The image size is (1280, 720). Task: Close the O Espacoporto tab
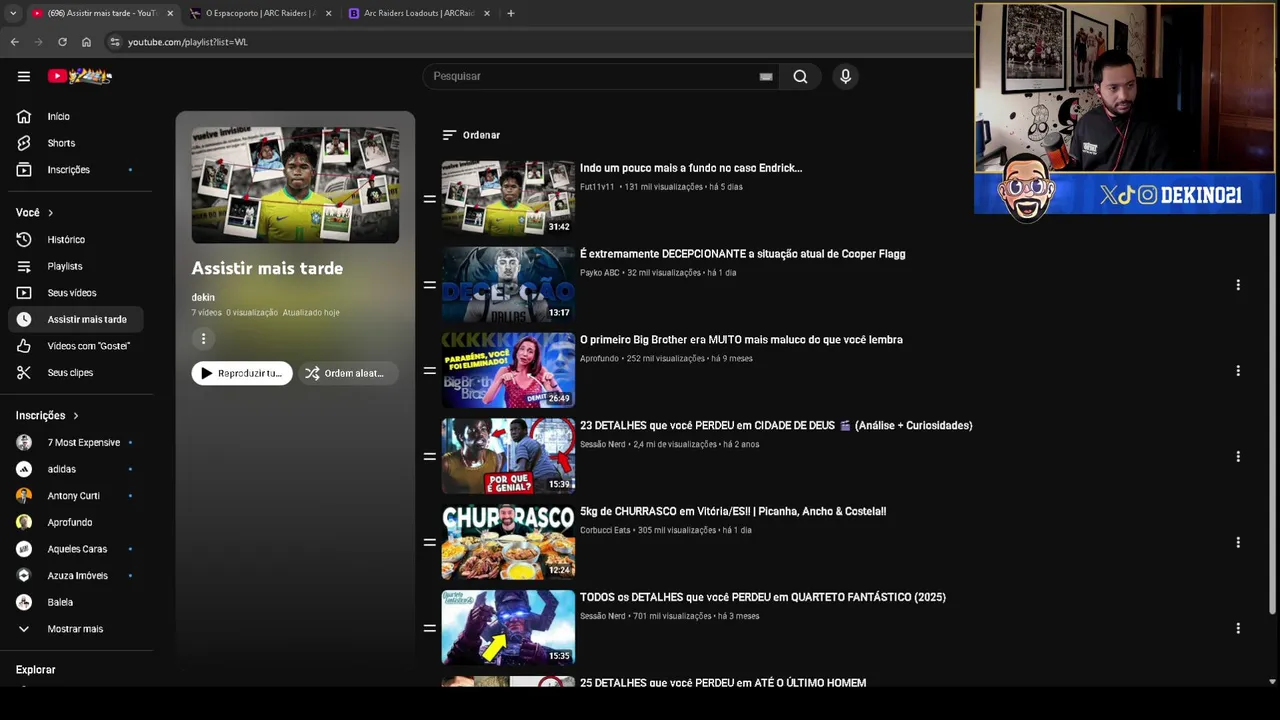(328, 13)
